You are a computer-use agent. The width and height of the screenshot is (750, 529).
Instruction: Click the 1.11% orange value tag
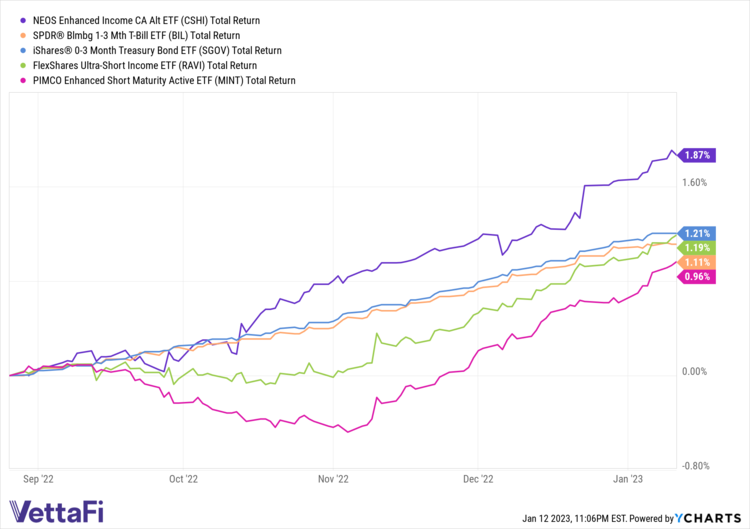click(695, 262)
